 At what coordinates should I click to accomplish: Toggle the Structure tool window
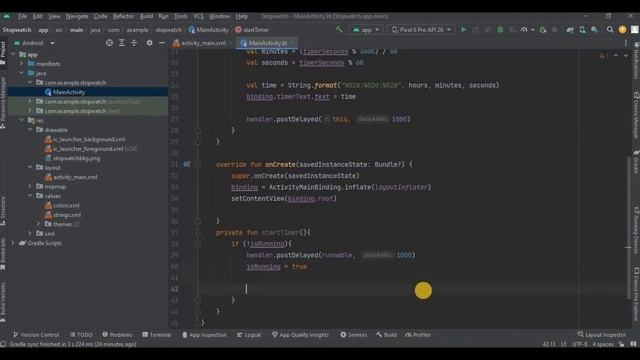click(3, 211)
